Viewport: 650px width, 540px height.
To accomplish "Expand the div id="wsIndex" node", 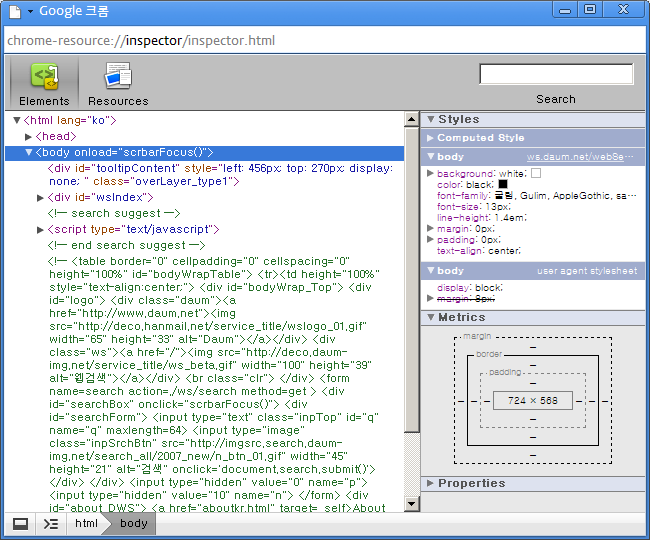I will click(x=40, y=198).
